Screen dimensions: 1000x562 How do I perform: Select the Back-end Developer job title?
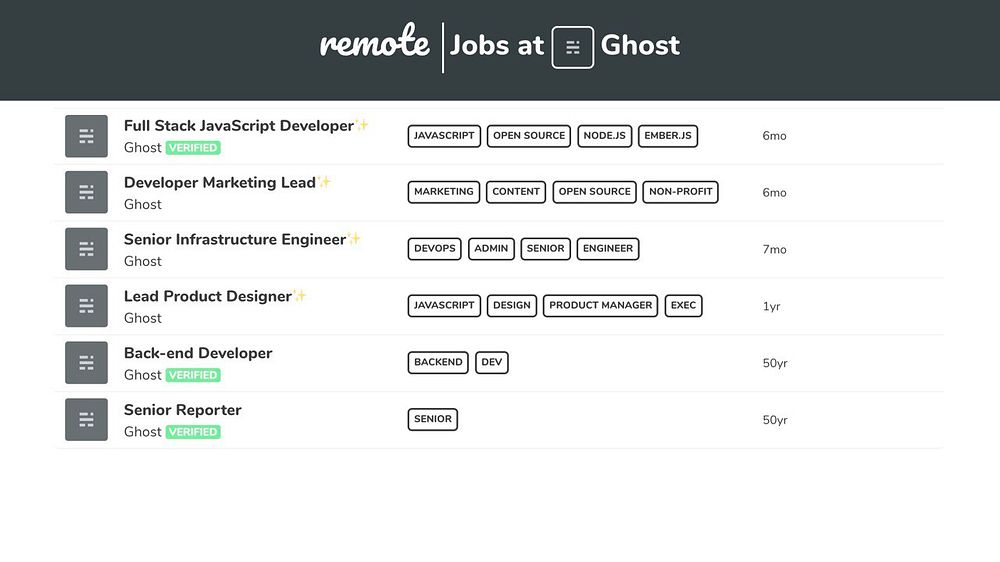pyautogui.click(x=198, y=353)
